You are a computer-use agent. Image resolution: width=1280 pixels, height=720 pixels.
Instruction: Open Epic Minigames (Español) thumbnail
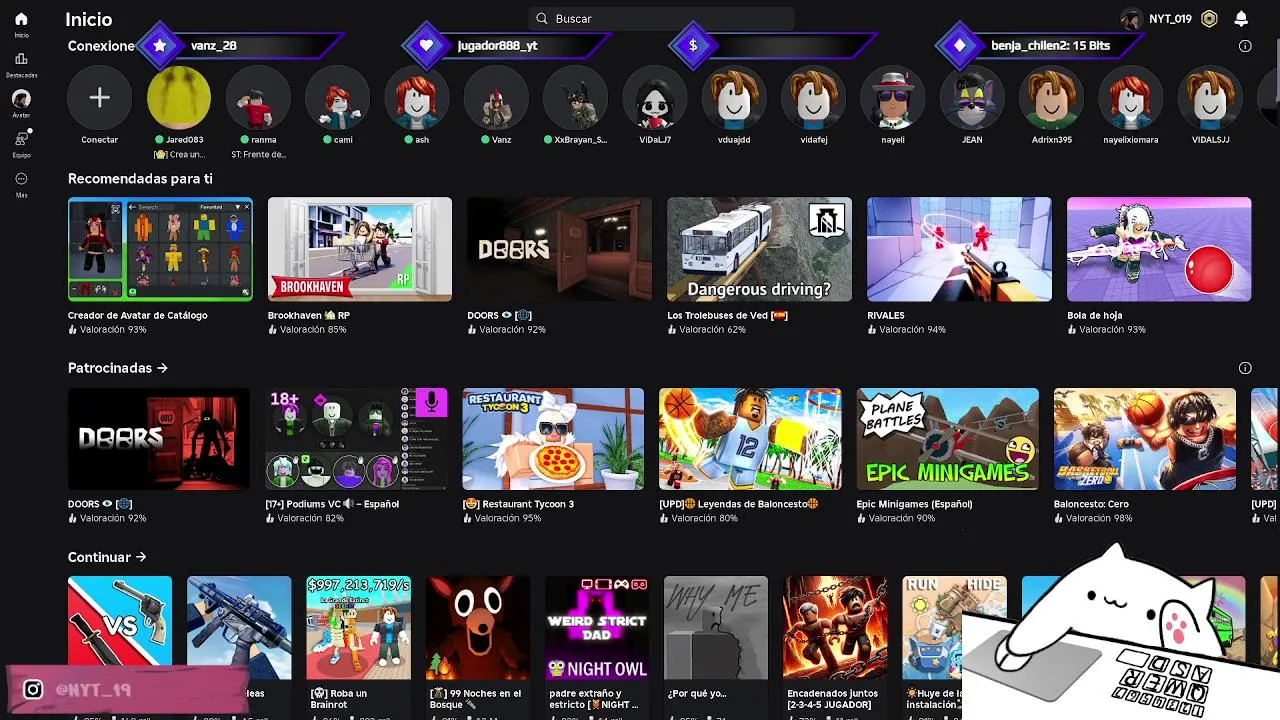(x=948, y=439)
